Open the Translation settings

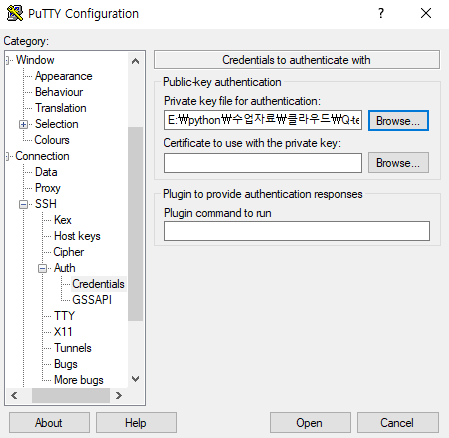(x=61, y=108)
